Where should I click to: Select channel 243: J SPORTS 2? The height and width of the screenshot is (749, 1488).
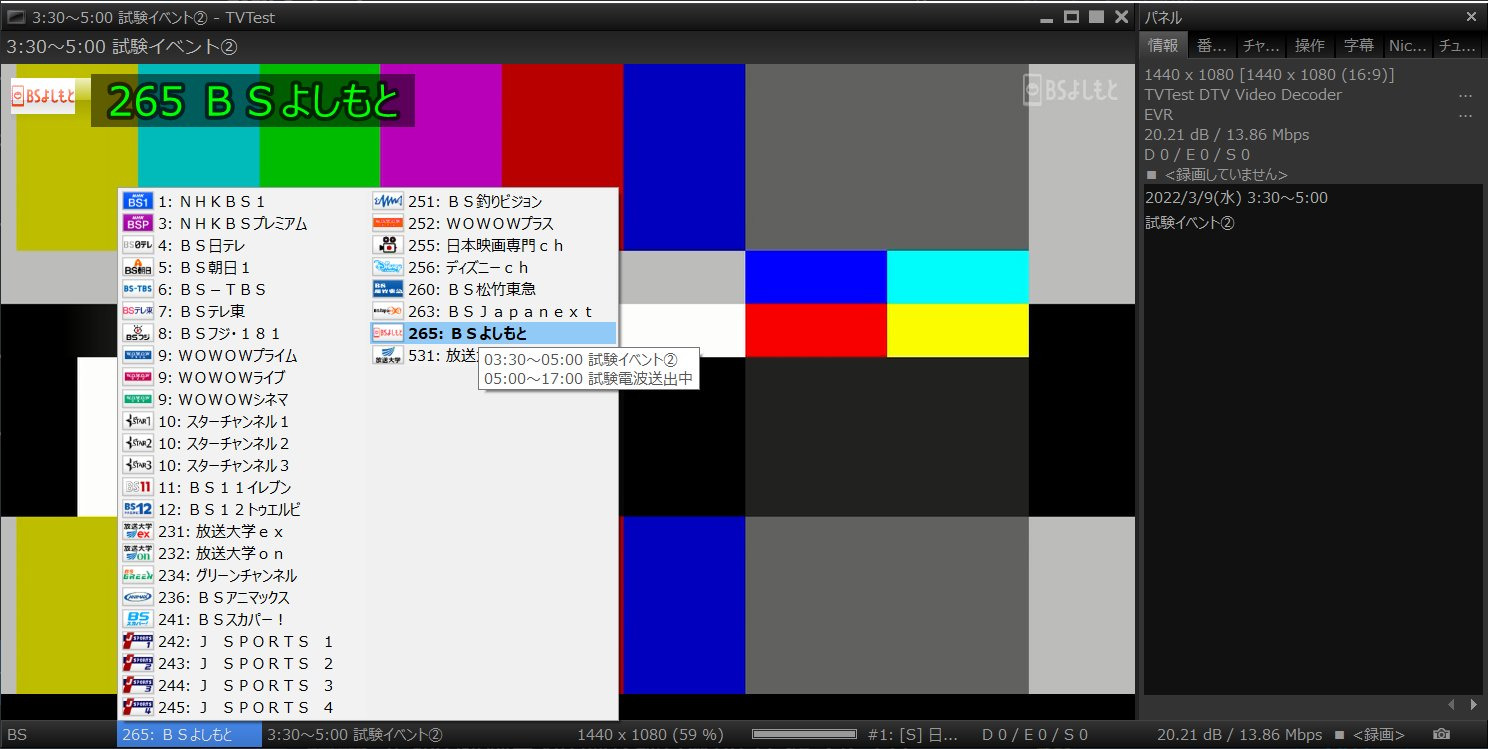pos(243,664)
